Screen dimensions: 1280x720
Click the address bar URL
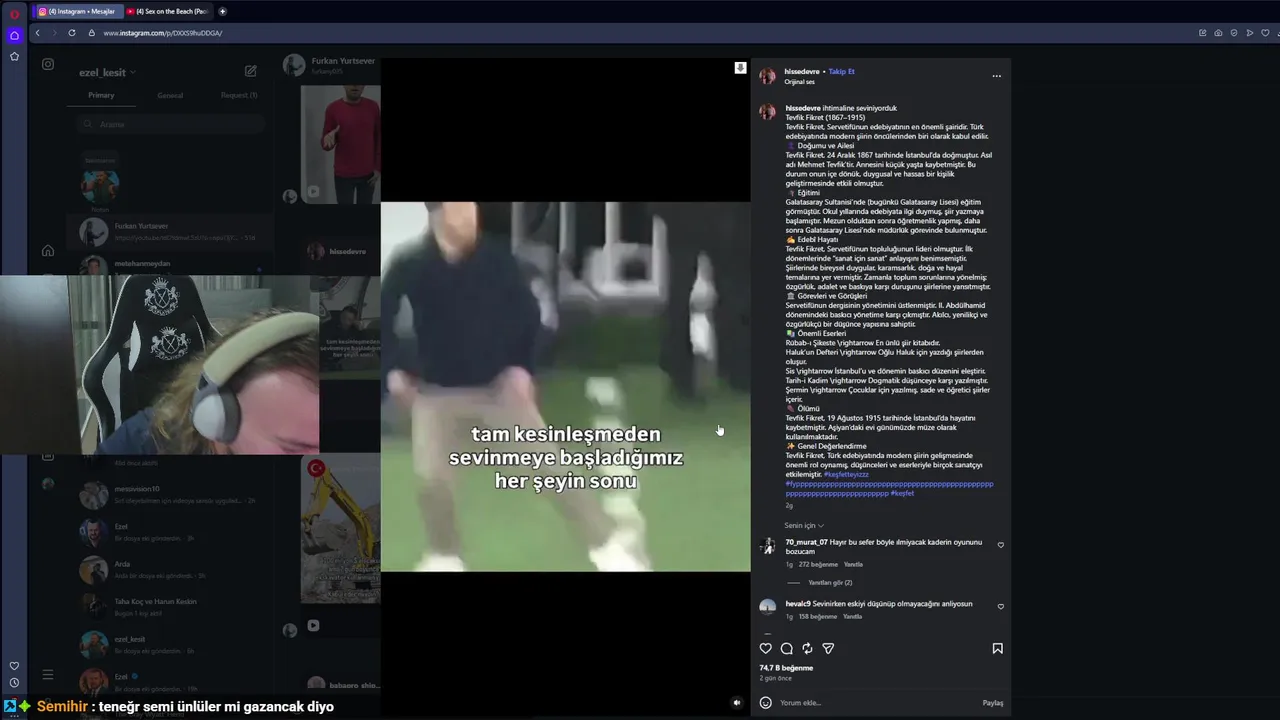coord(162,33)
